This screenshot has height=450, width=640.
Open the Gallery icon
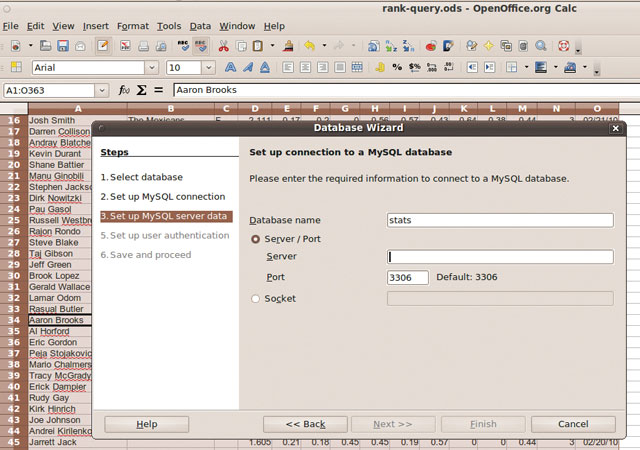pyautogui.click(x=506, y=46)
